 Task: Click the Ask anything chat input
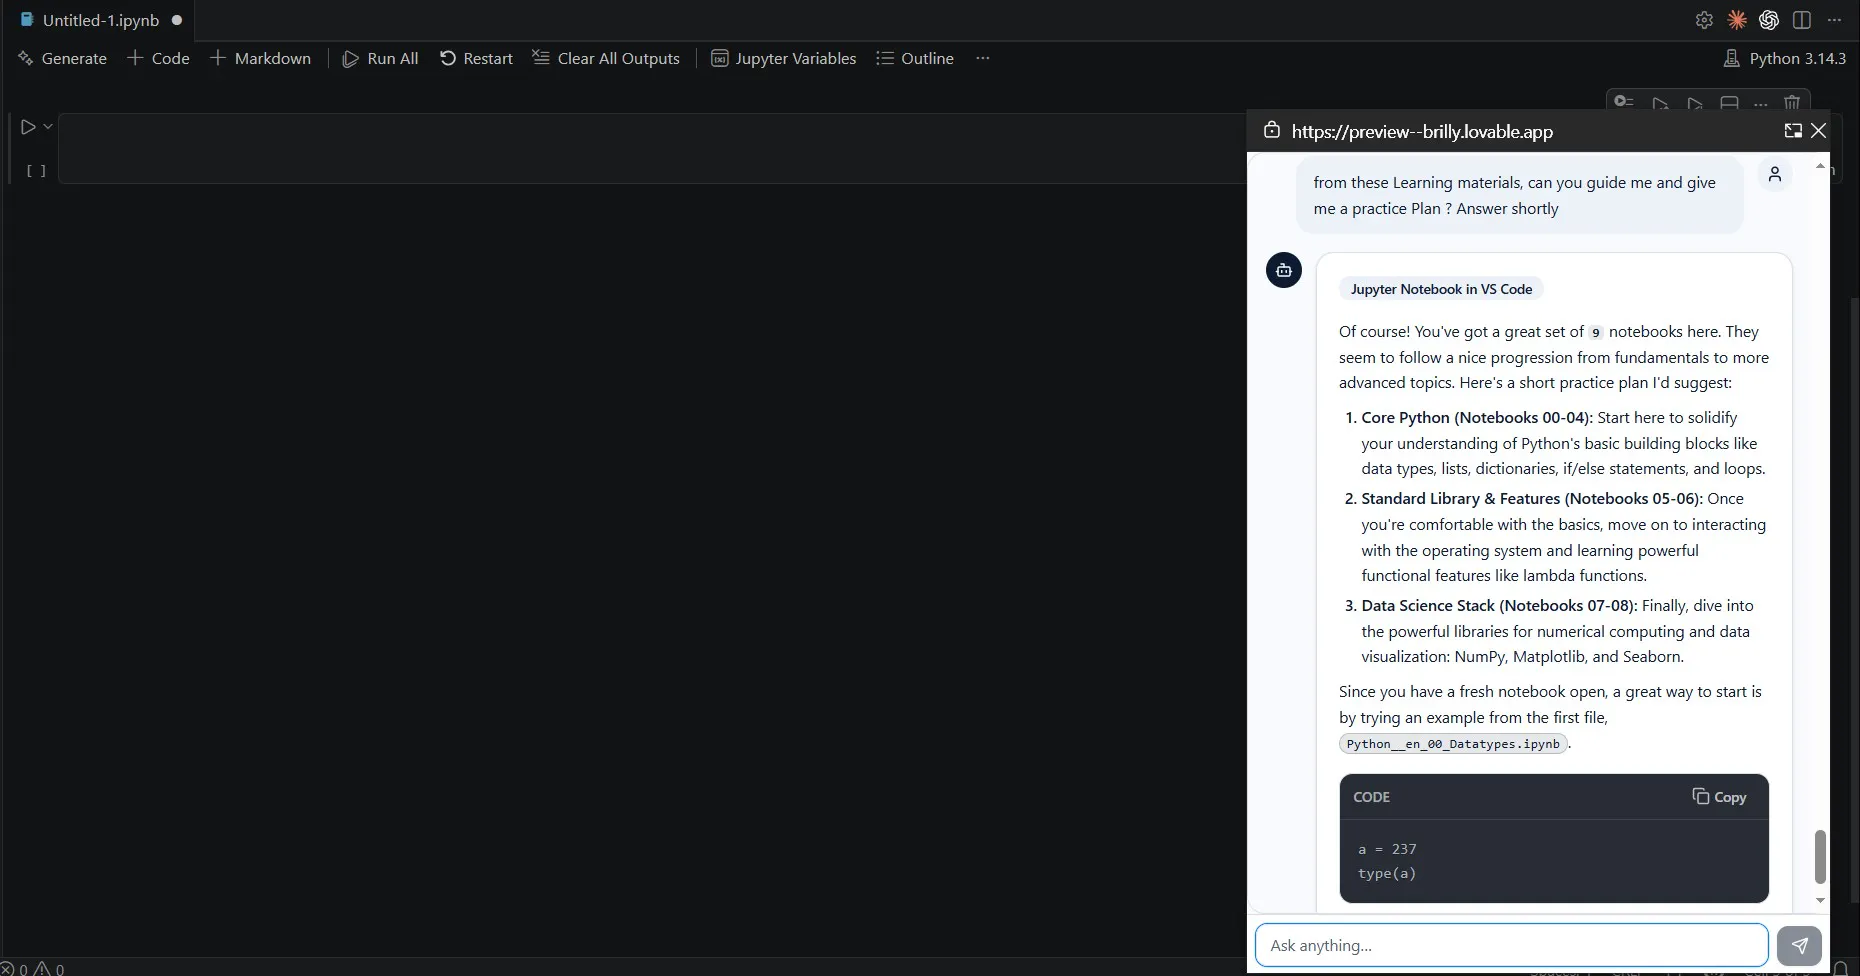point(1512,945)
